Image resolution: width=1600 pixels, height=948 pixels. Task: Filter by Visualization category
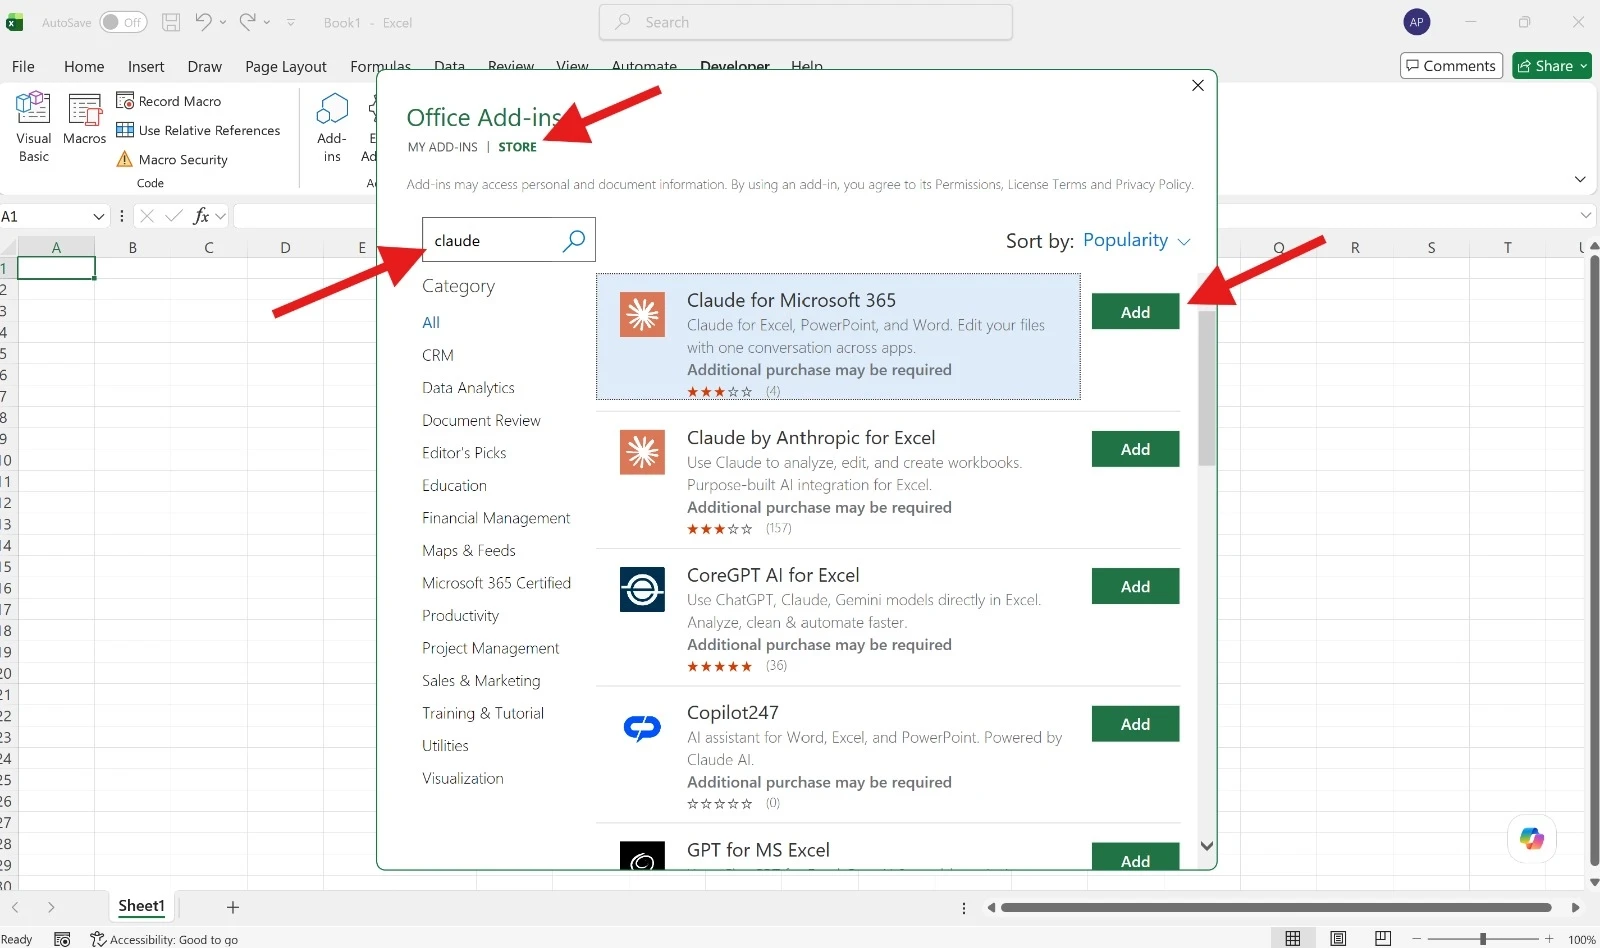click(463, 778)
